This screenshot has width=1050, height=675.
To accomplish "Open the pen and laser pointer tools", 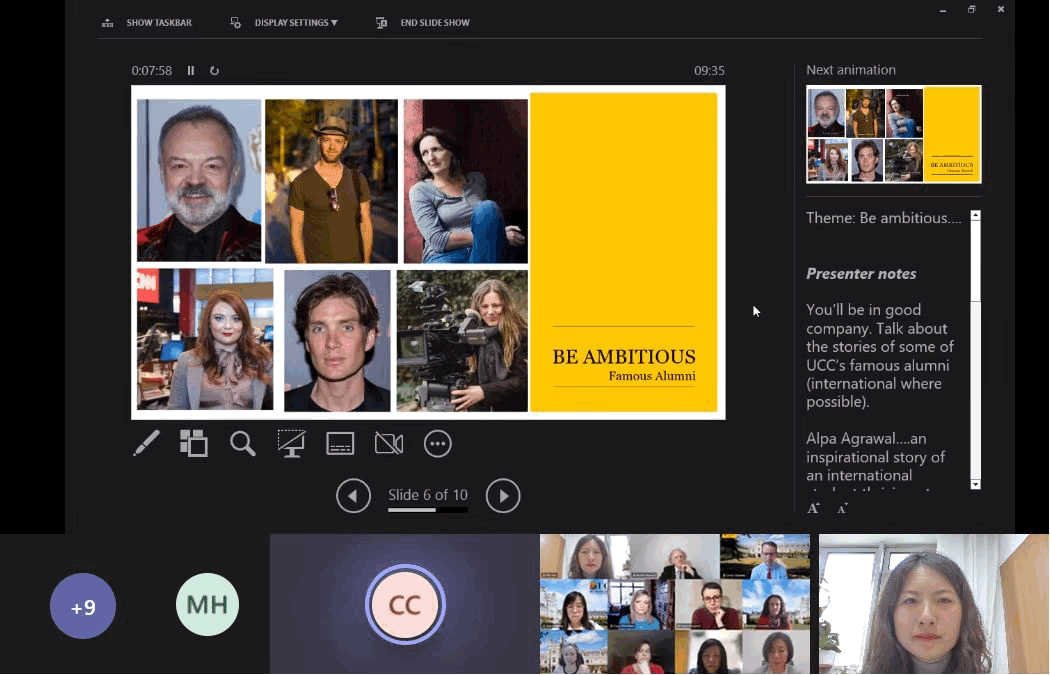I will pos(146,444).
